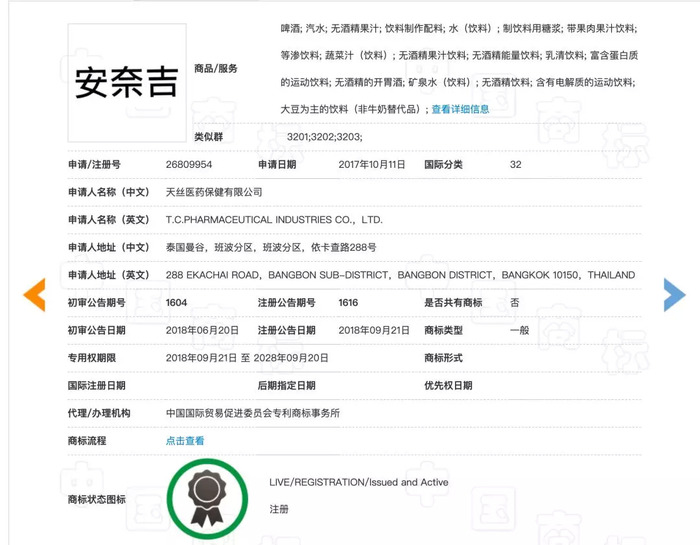This screenshot has height=545, width=700.
Task: Click goods line starting with 的运动饮料
Action: pyautogui.click(x=458, y=82)
